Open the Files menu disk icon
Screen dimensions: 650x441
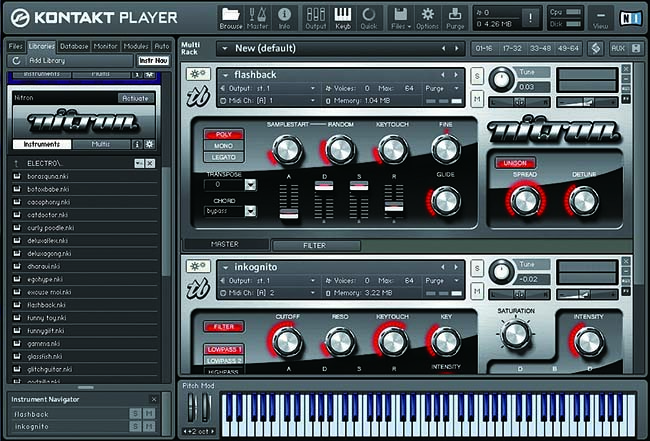pyautogui.click(x=400, y=18)
